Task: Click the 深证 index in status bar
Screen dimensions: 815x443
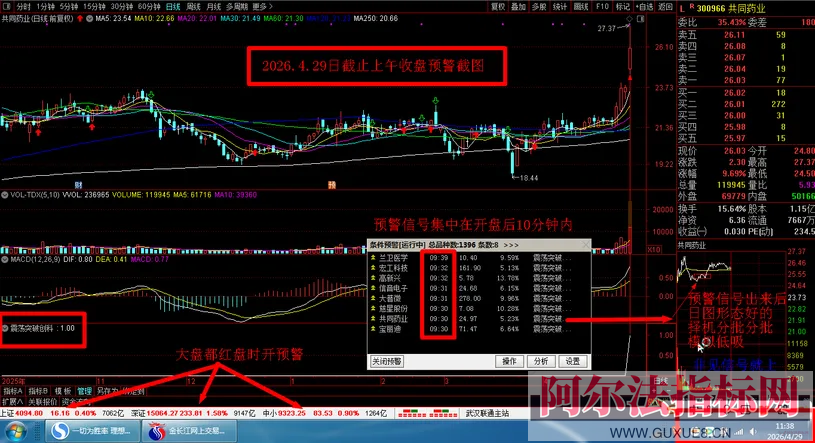Action: pos(193,413)
